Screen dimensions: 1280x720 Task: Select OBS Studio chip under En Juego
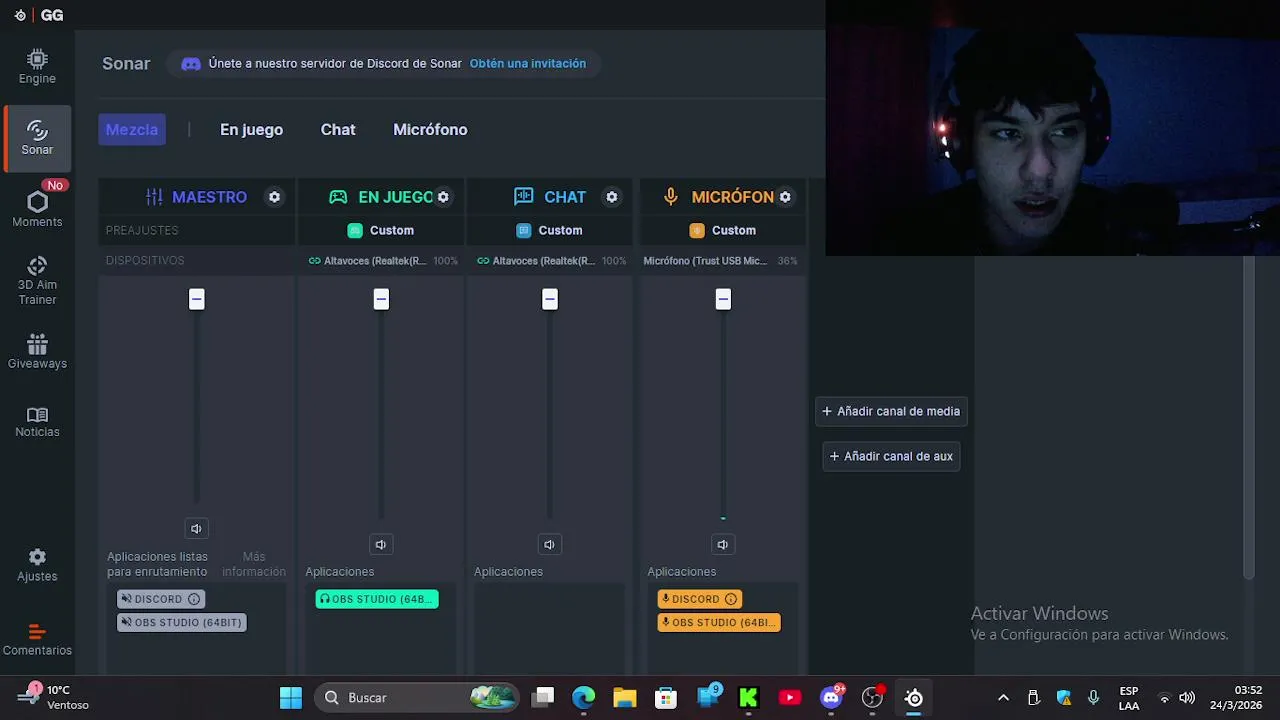tap(377, 599)
